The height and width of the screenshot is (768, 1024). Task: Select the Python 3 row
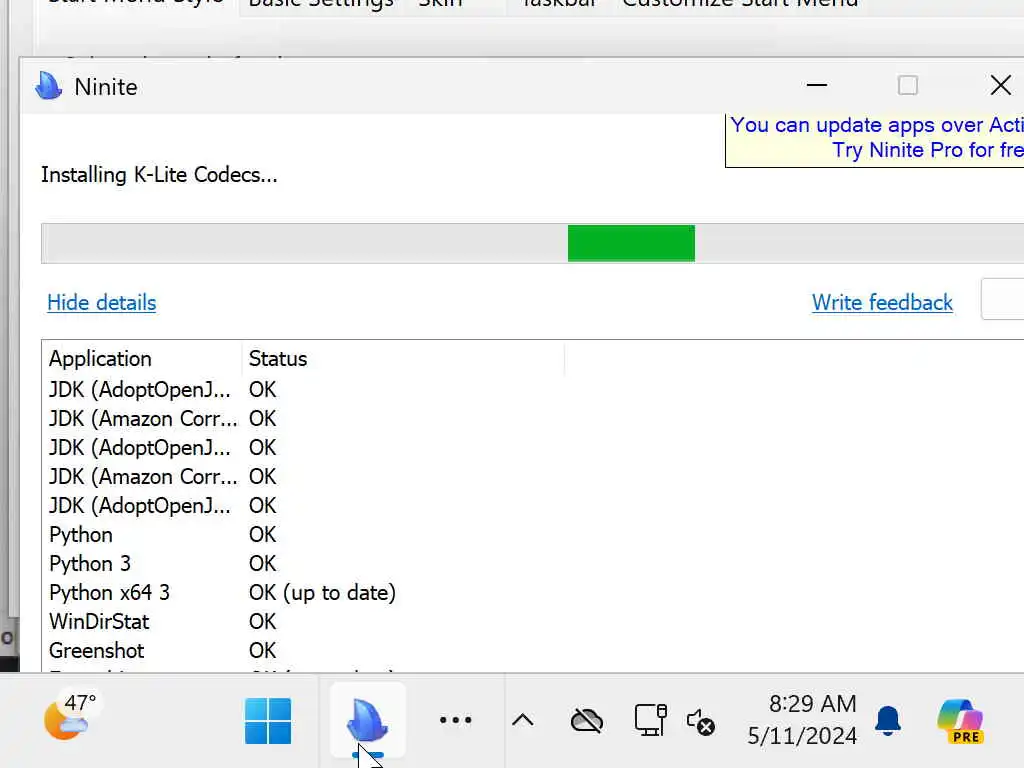pyautogui.click(x=532, y=564)
